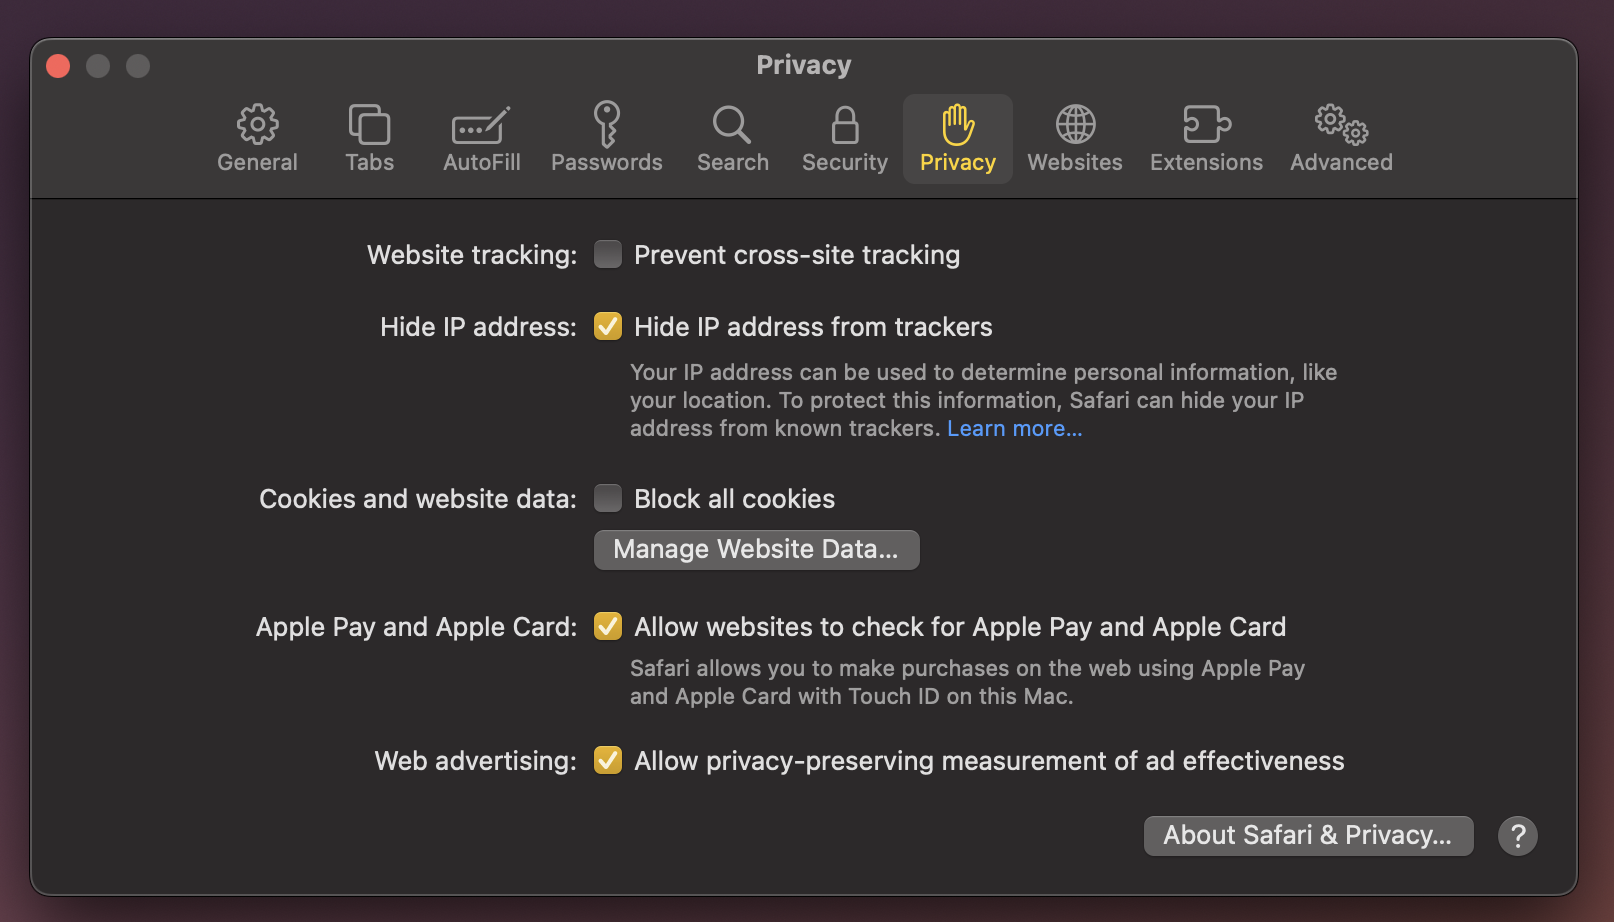Image resolution: width=1614 pixels, height=922 pixels.
Task: Turn off privacy-preserving ad measurement
Action: (x=608, y=761)
